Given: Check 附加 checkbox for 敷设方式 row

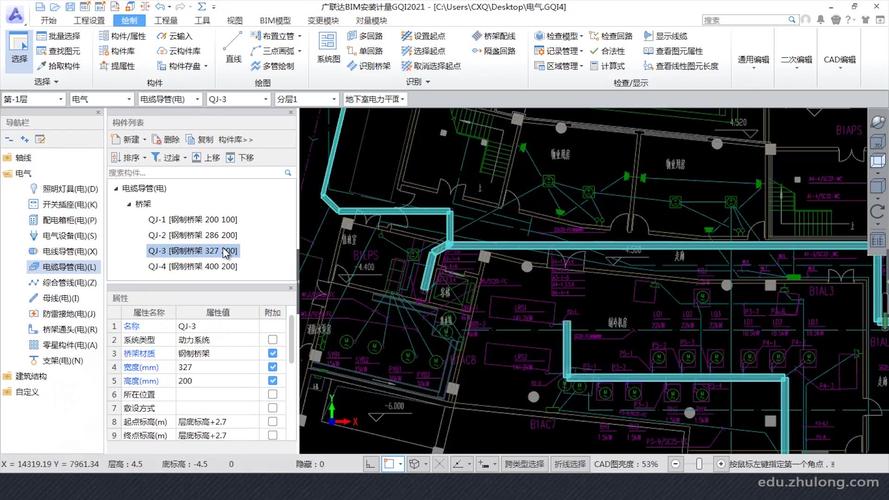Looking at the screenshot, I should tap(273, 408).
